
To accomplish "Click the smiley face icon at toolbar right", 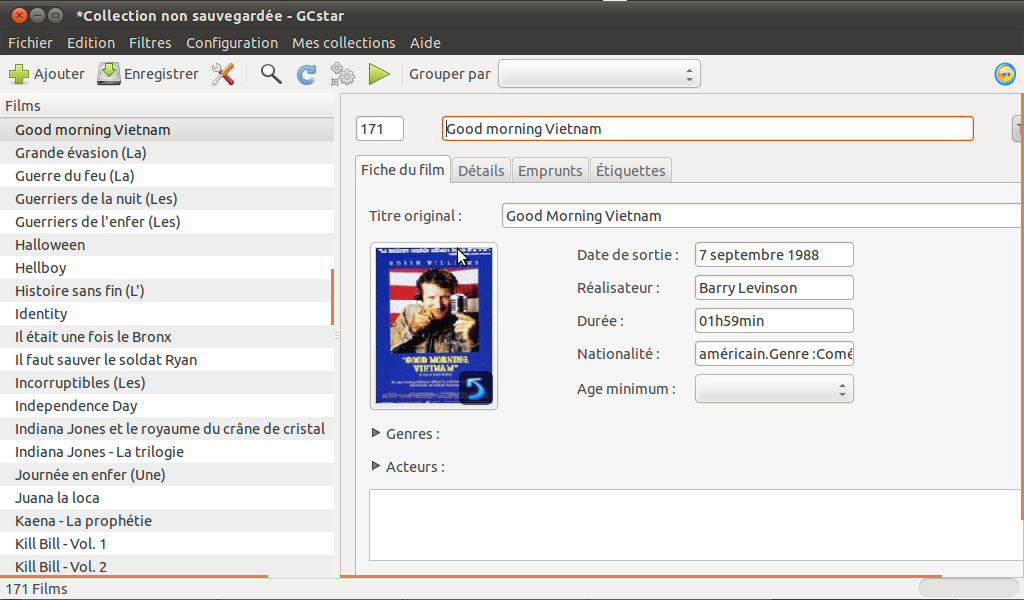I will [x=1005, y=74].
